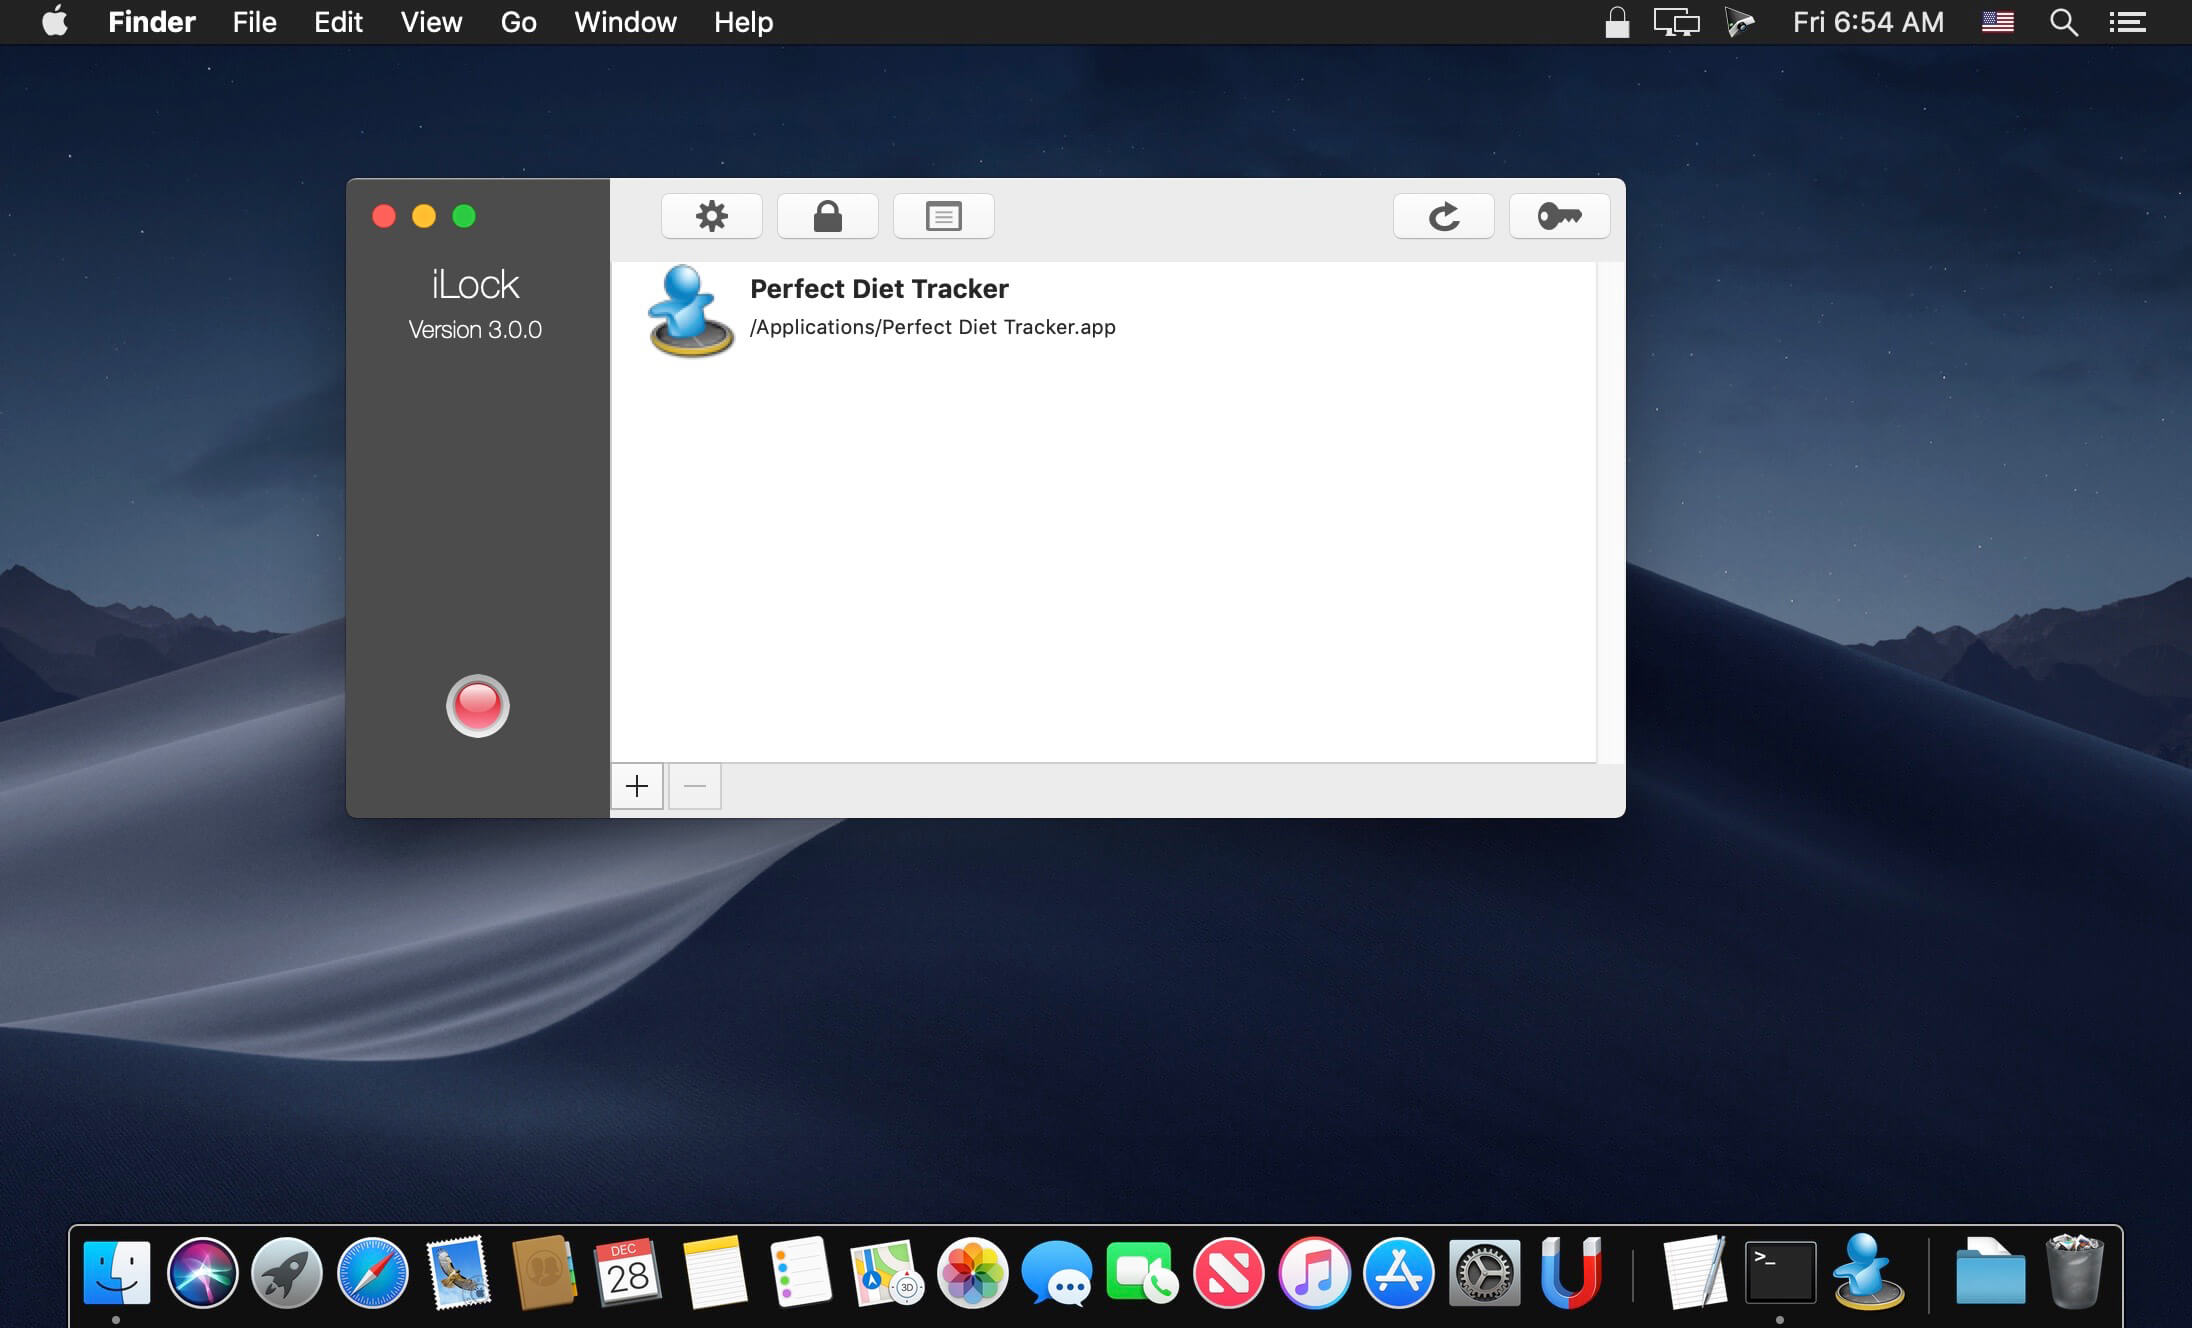
Task: Open Mail stamp icon in Dock
Action: (x=459, y=1273)
